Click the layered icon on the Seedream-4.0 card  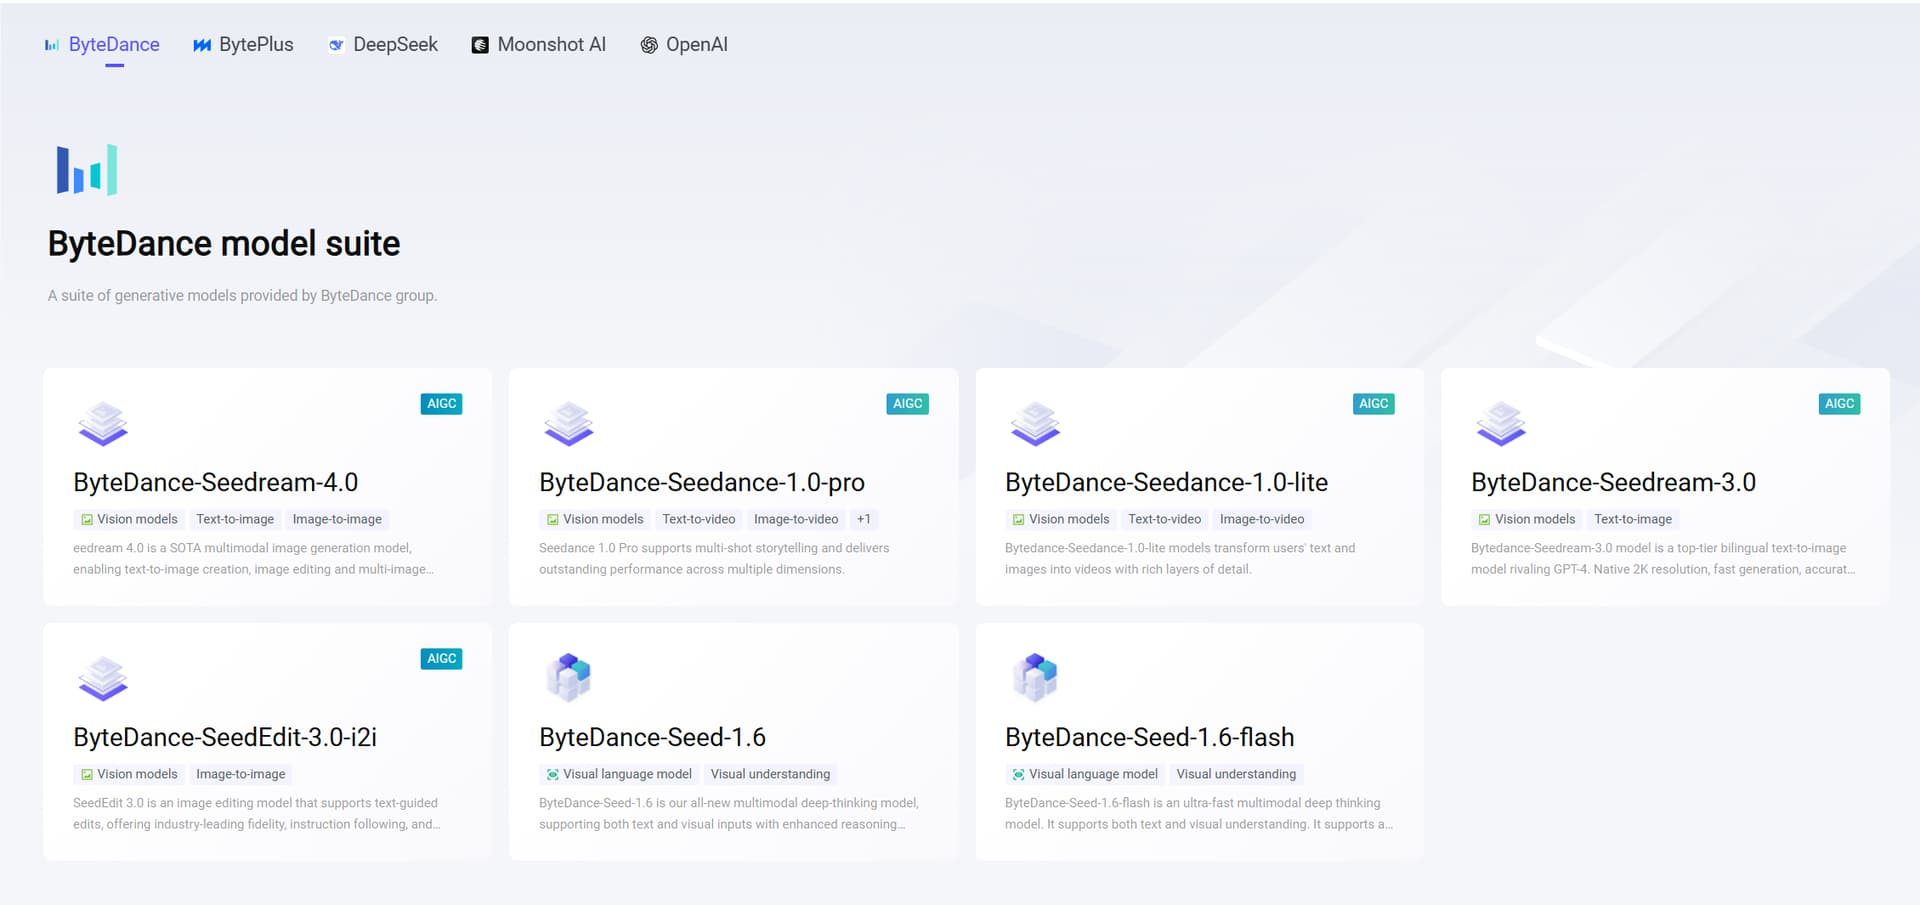coord(103,424)
